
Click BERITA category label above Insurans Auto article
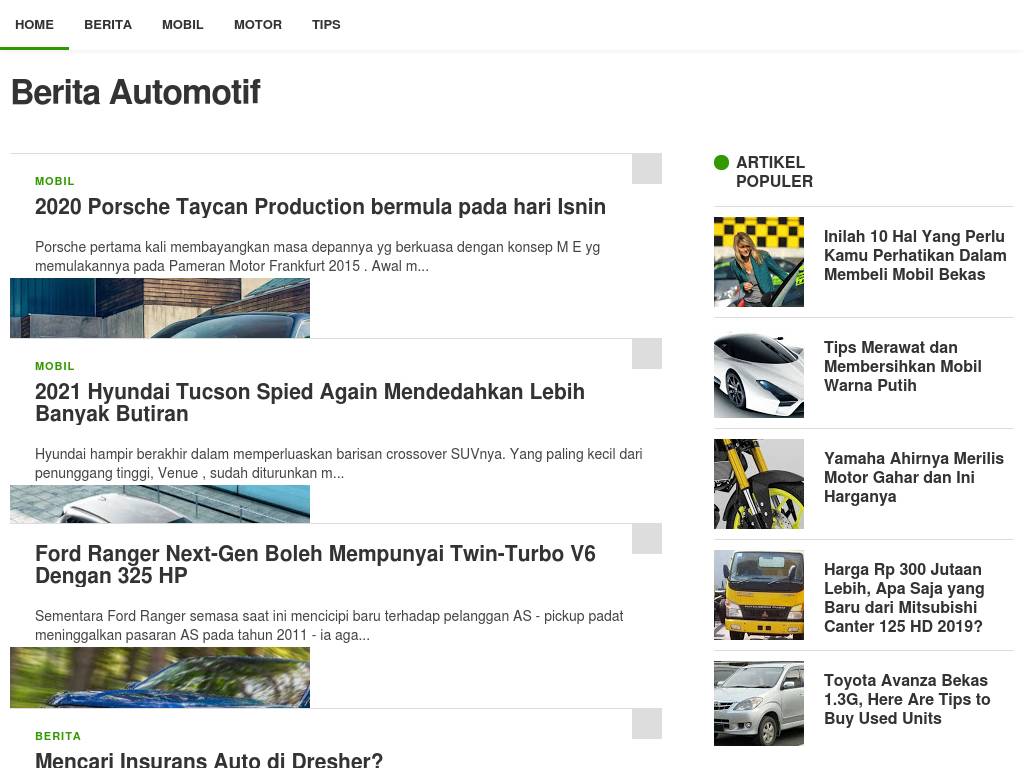58,736
